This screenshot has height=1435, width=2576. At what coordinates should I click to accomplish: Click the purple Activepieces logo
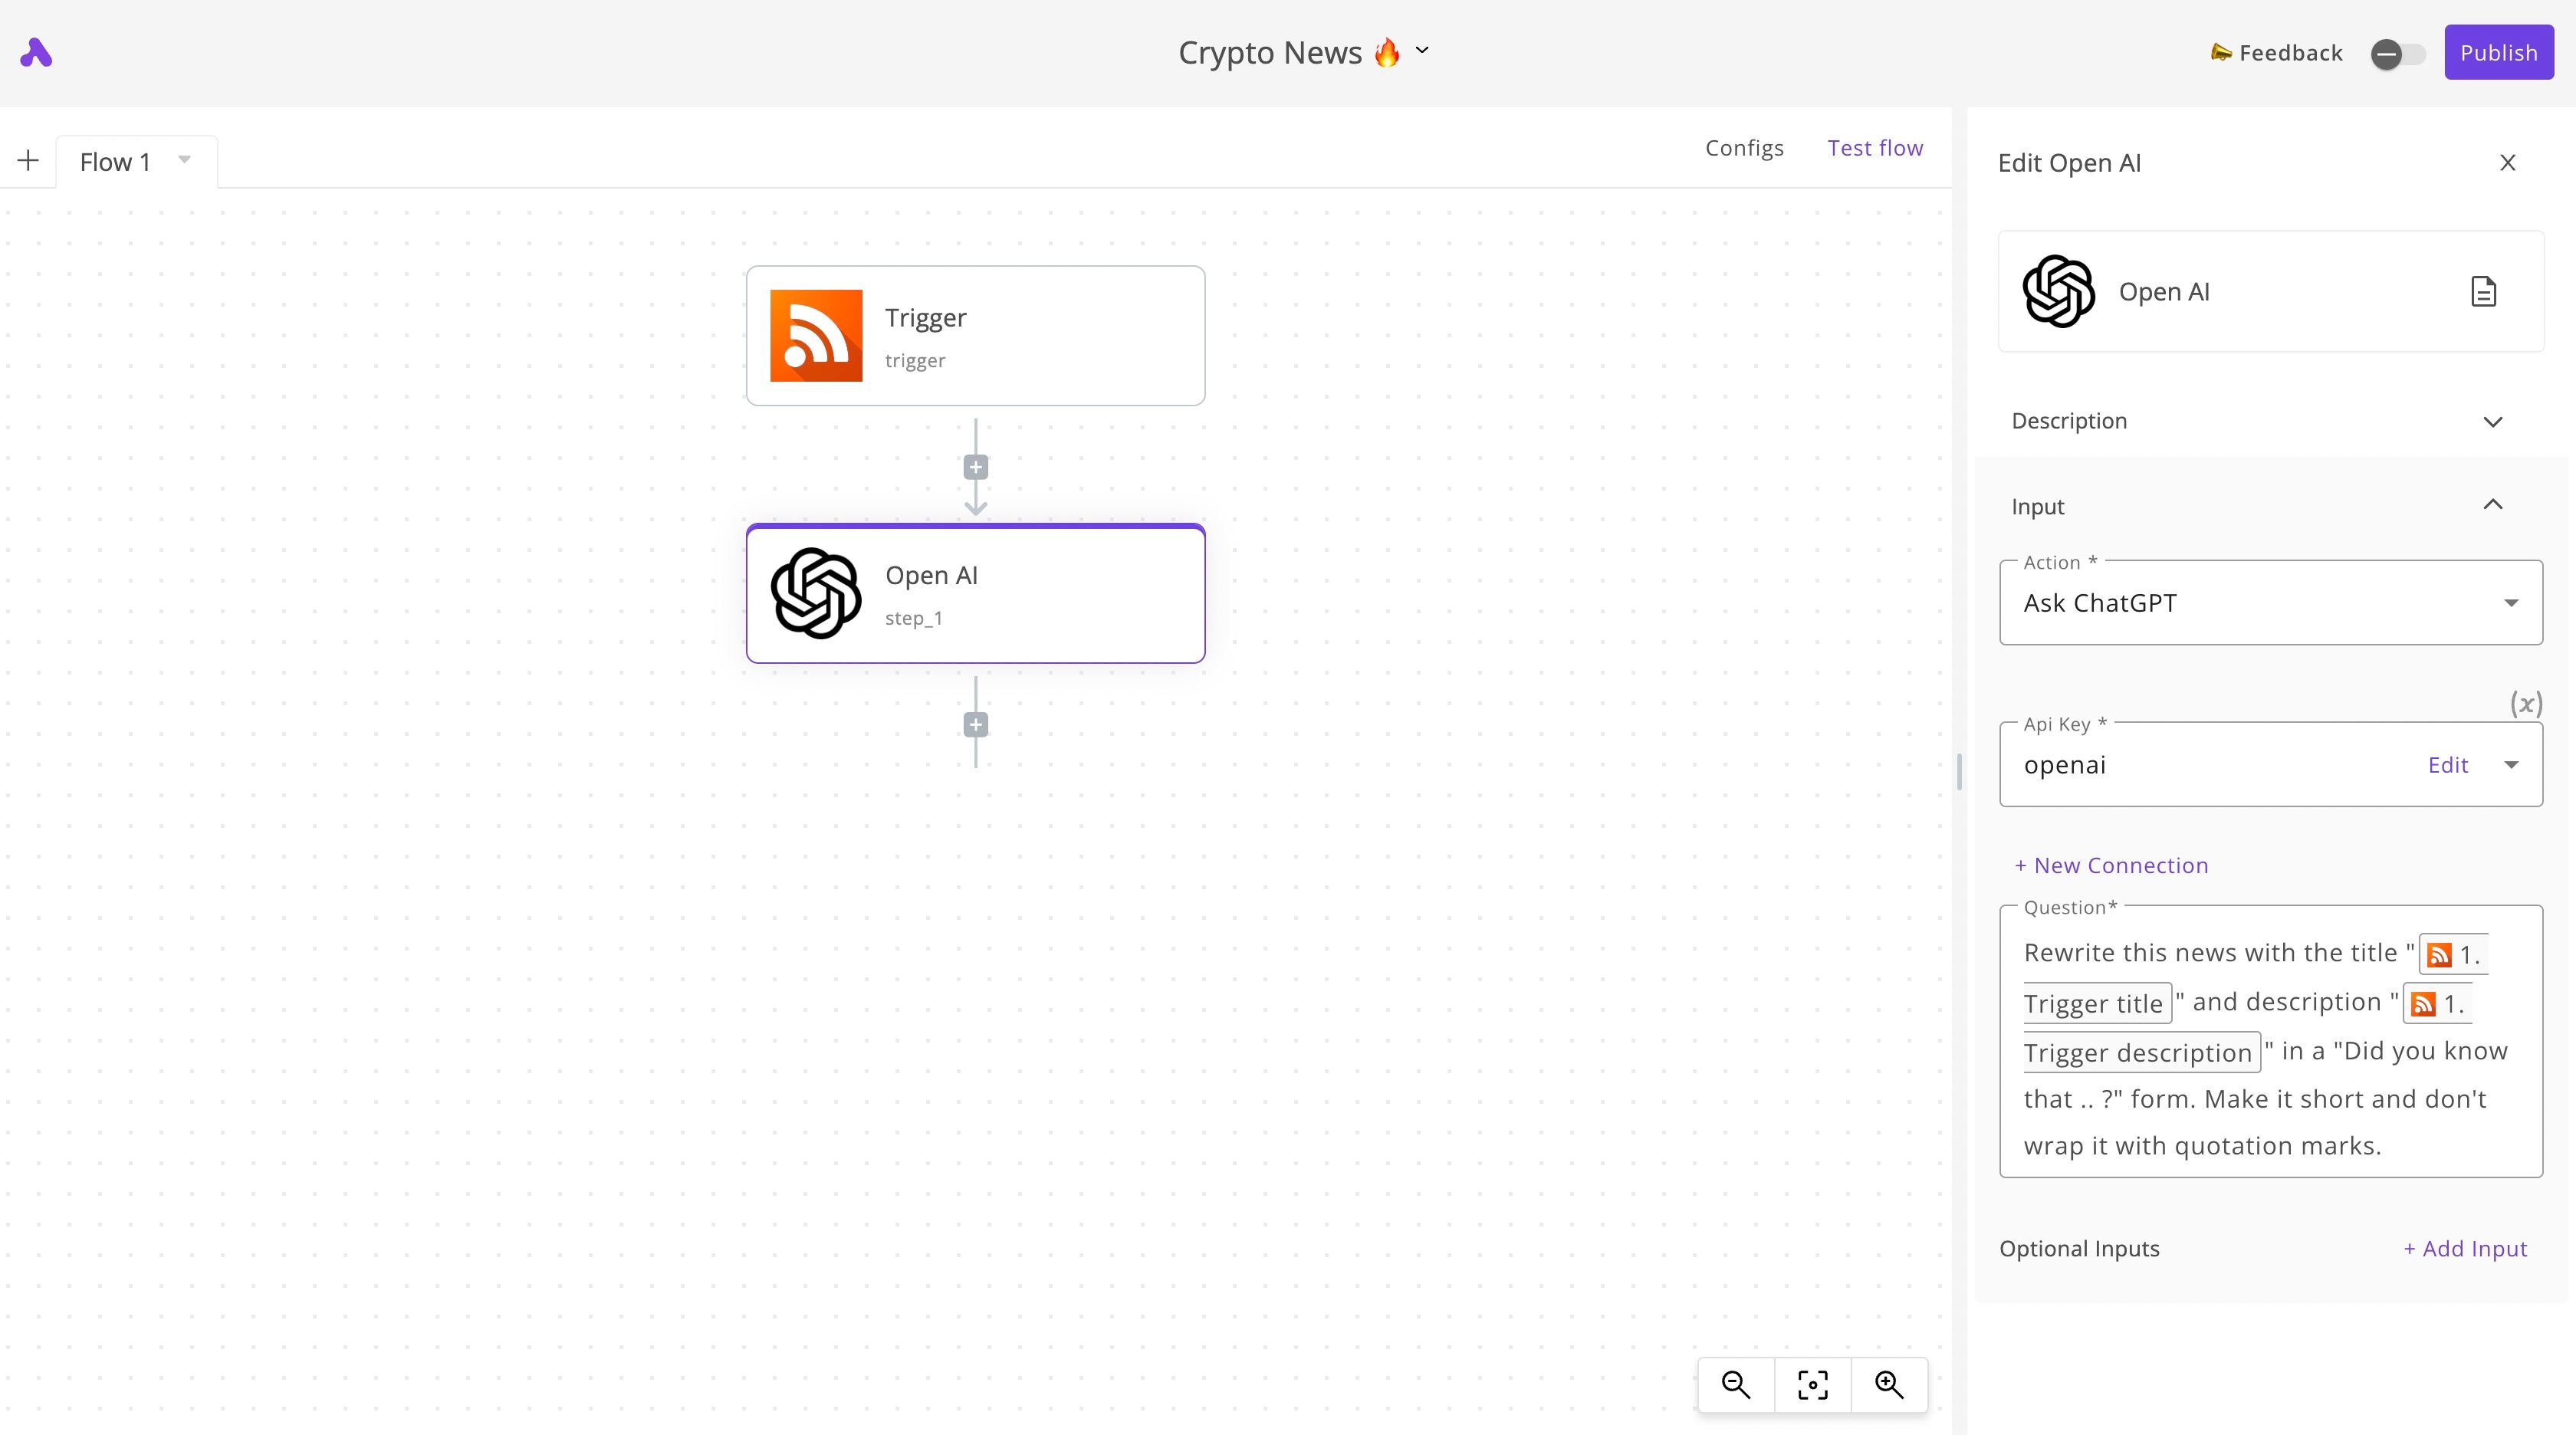coord(36,52)
